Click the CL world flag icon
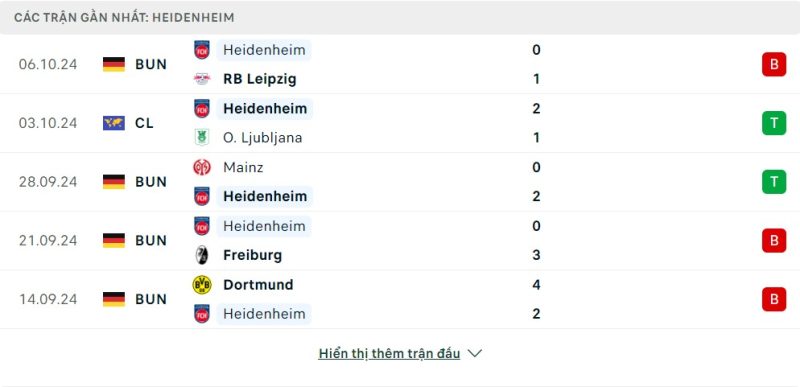The height and width of the screenshot is (387, 800). point(114,123)
